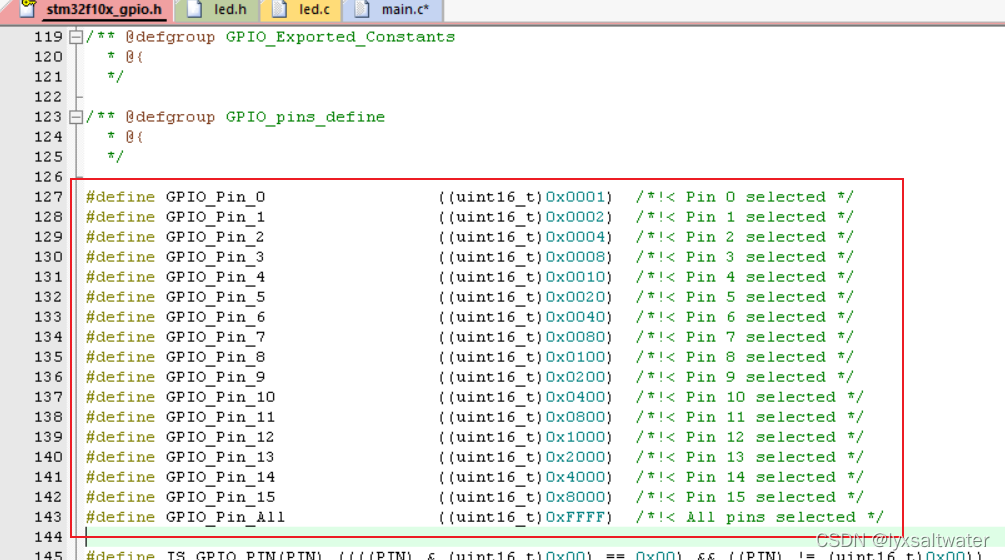Place cursor on GPIO_Pin_7 identifier
Screen dimensions: 1005x560
[x=215, y=337]
